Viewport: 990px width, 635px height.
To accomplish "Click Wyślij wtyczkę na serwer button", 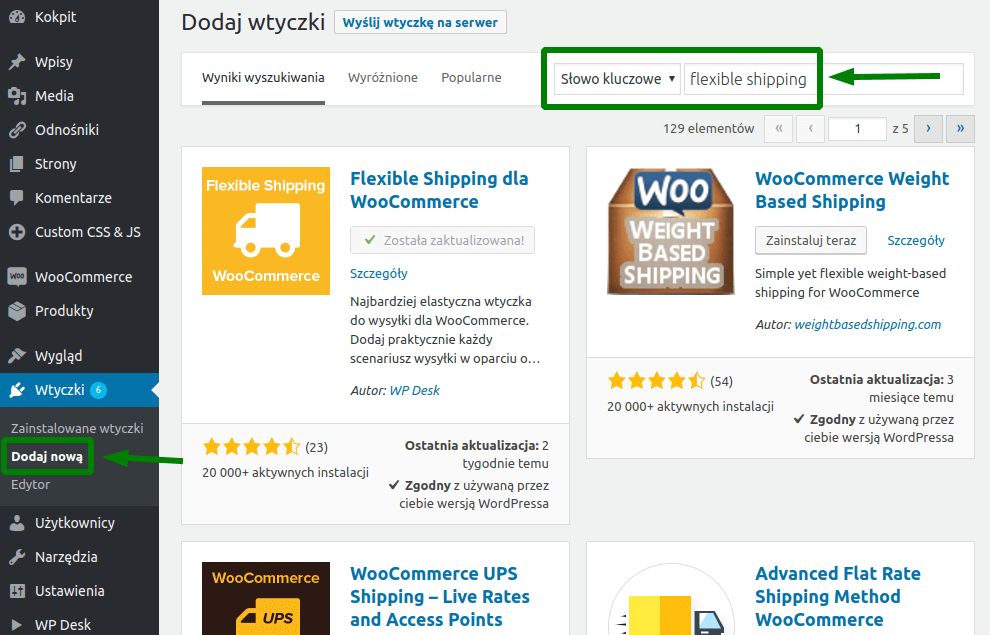I will pyautogui.click(x=420, y=23).
